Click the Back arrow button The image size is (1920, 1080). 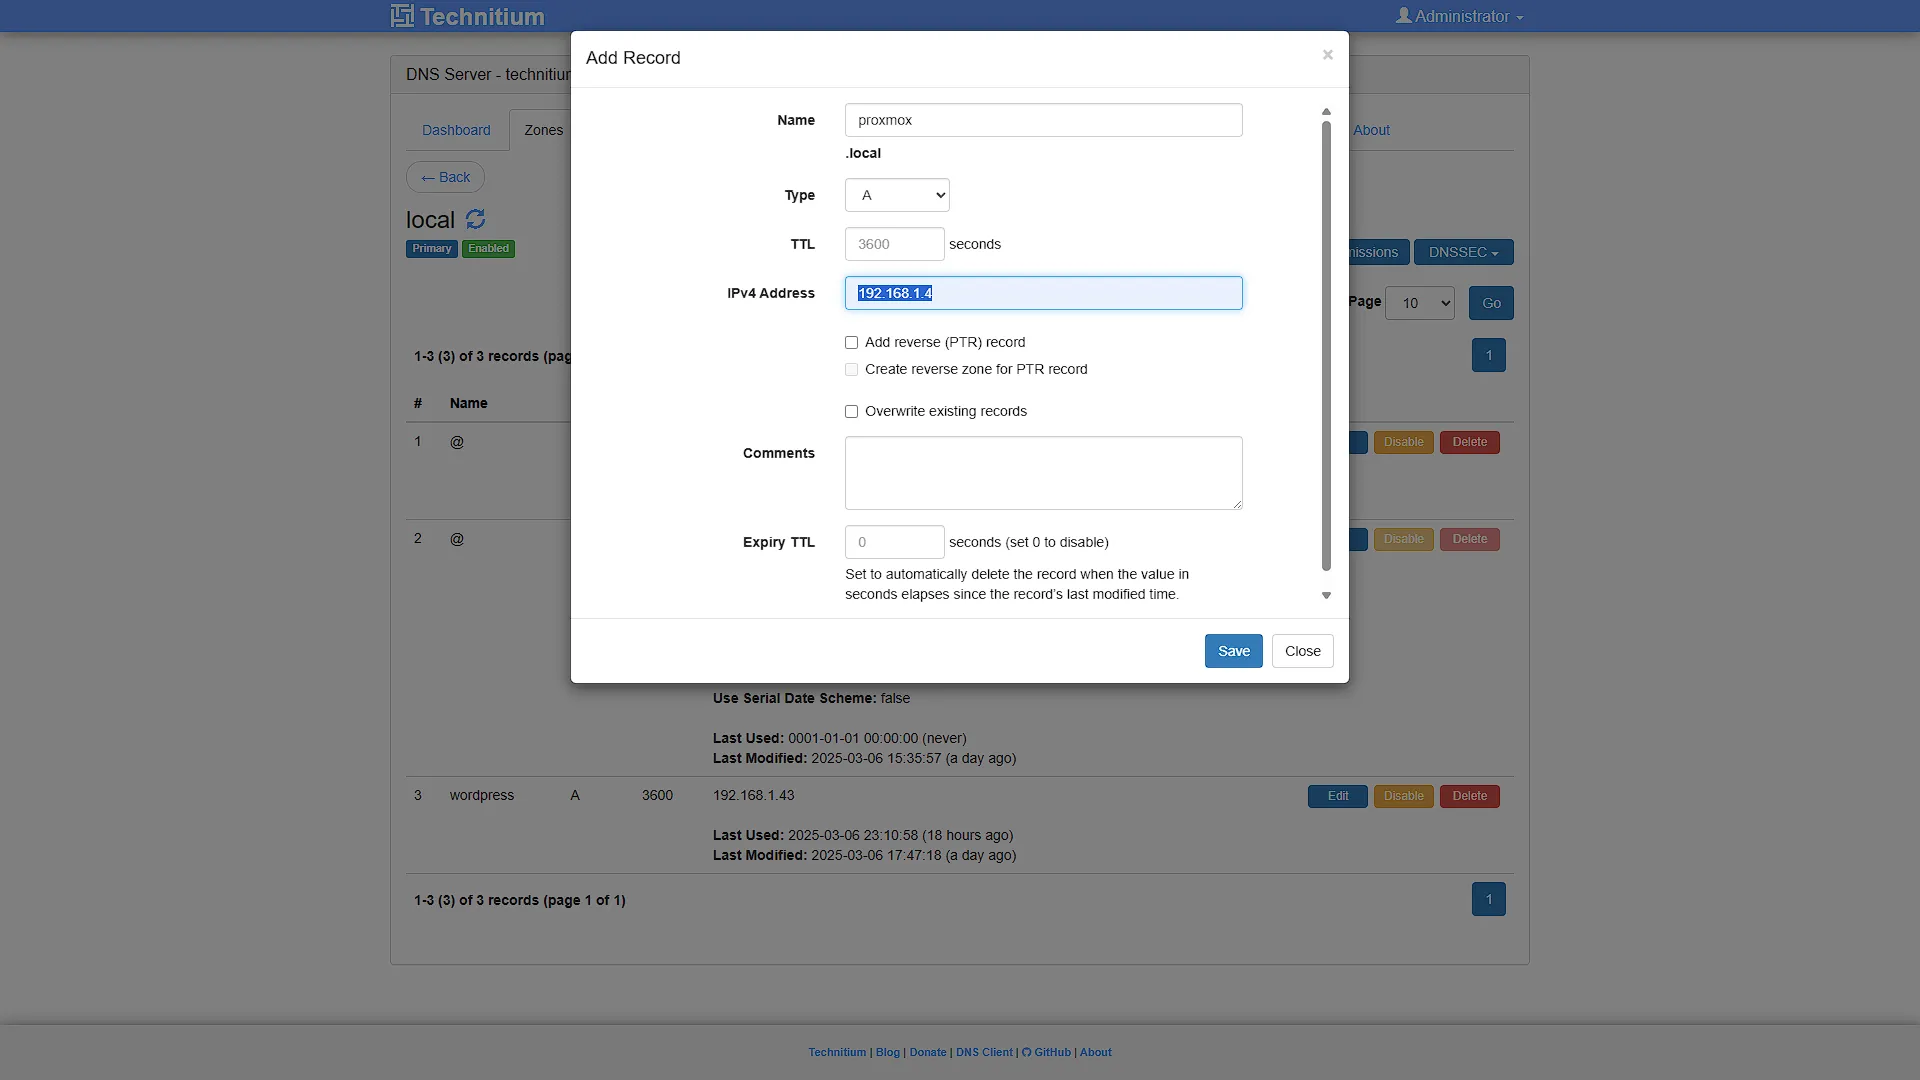click(445, 177)
